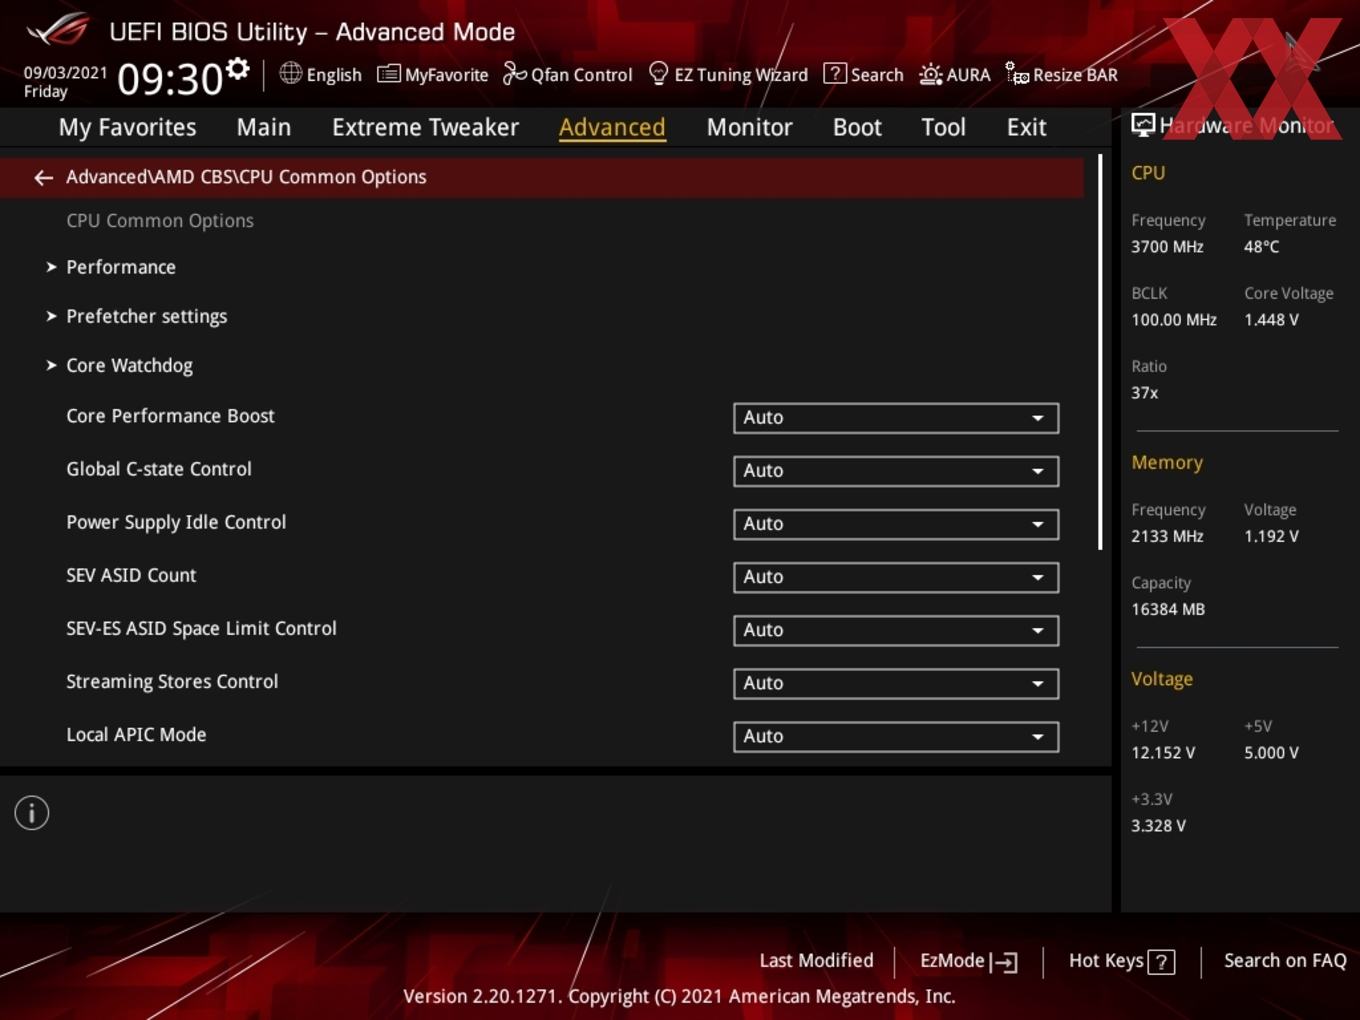The image size is (1360, 1020).
Task: Click memory frequency 2133 MHz value
Action: [1167, 536]
